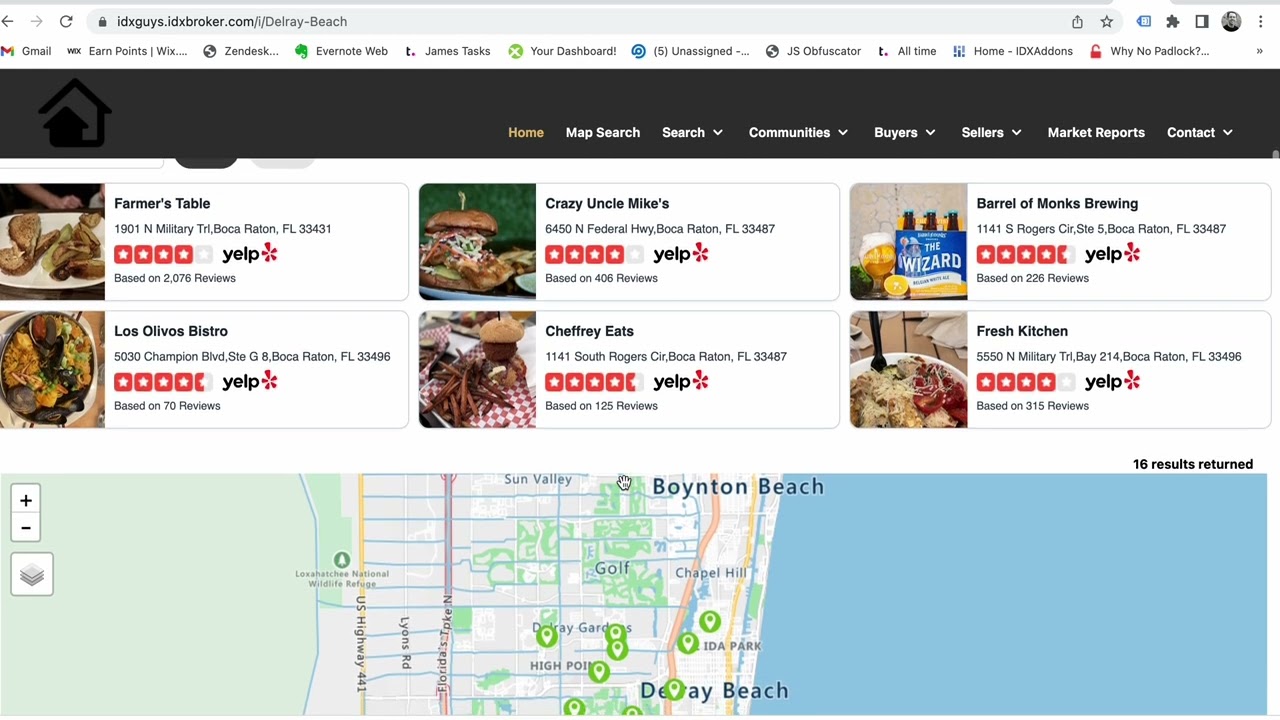Click the padlock site info icon
1280x720 pixels.
pyautogui.click(x=102, y=21)
